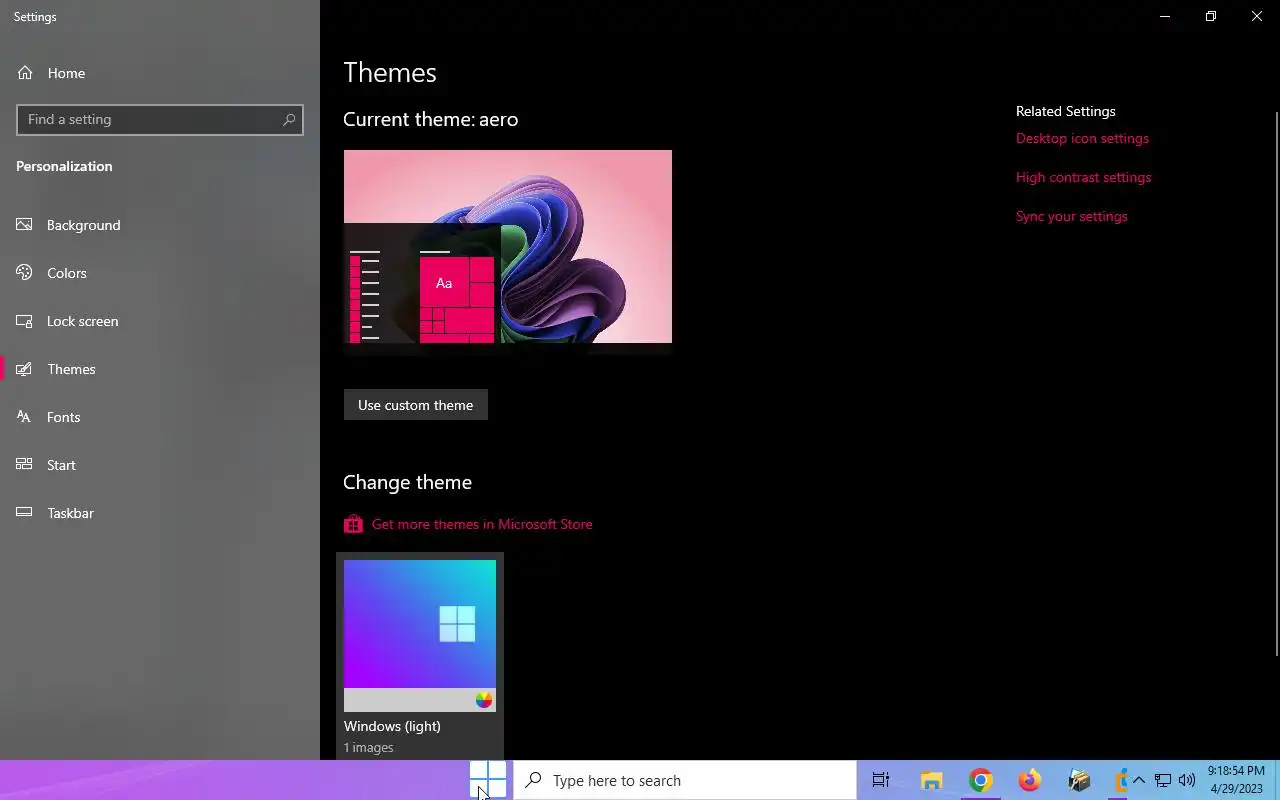
Task: Click the Microsoft Store bag icon
Action: point(353,524)
